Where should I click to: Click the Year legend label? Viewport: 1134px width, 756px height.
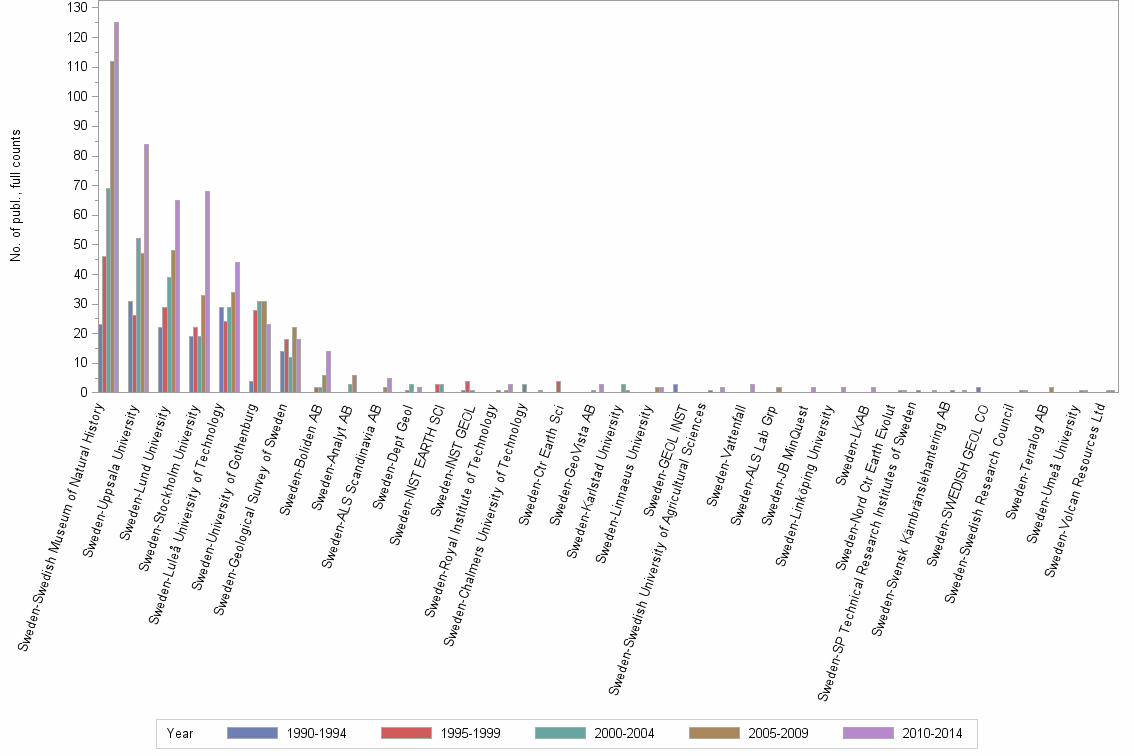180,733
